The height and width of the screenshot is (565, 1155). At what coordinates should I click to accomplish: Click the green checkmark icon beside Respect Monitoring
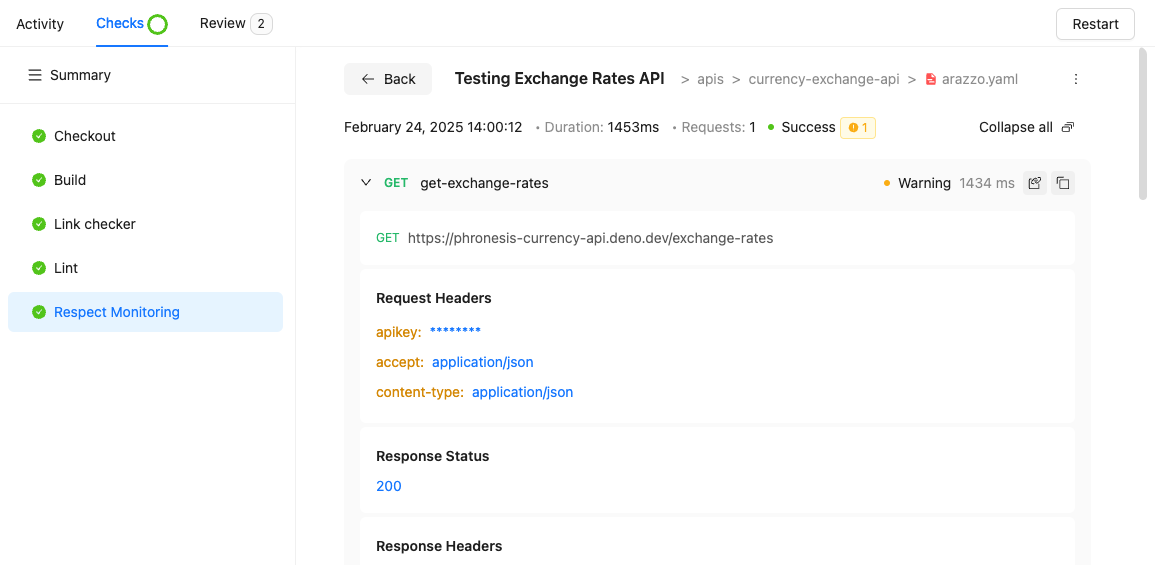tap(39, 312)
